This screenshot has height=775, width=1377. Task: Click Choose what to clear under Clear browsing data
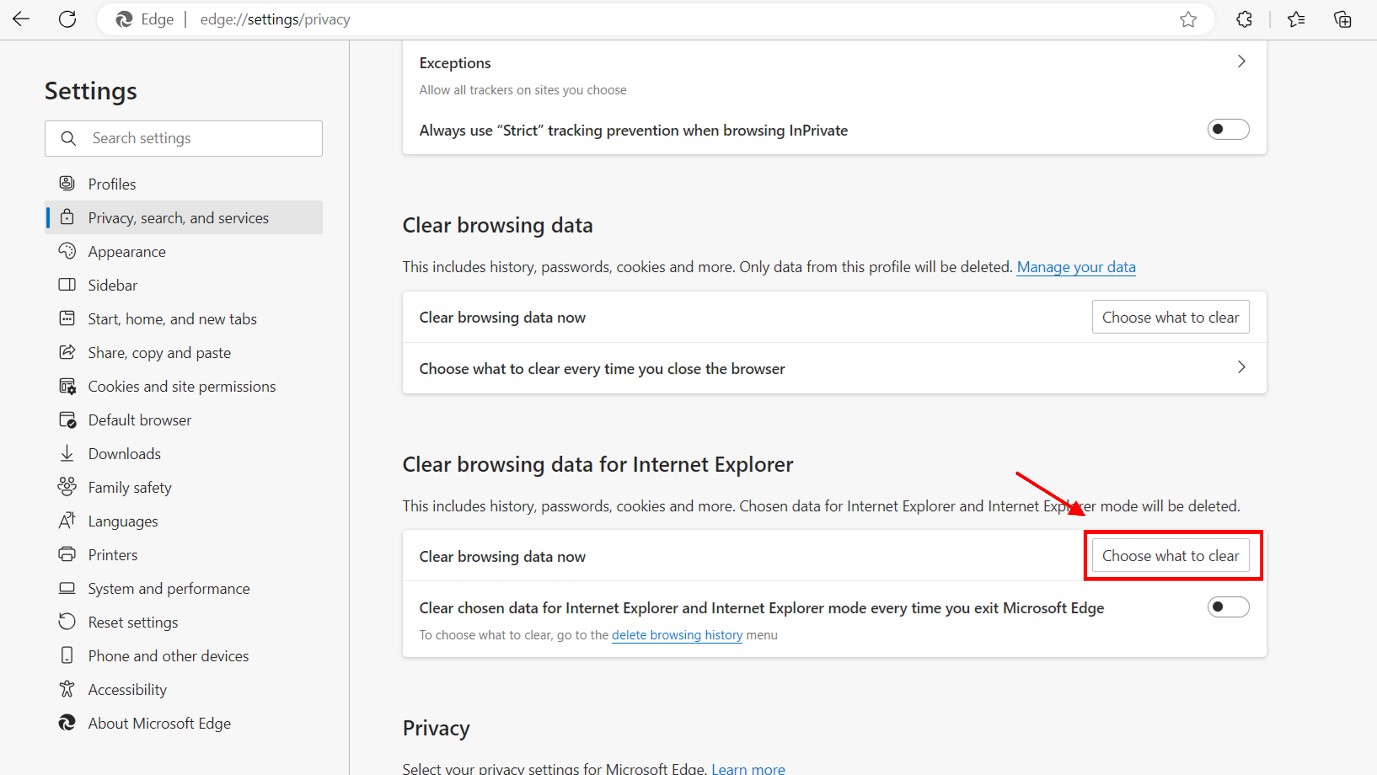1170,317
